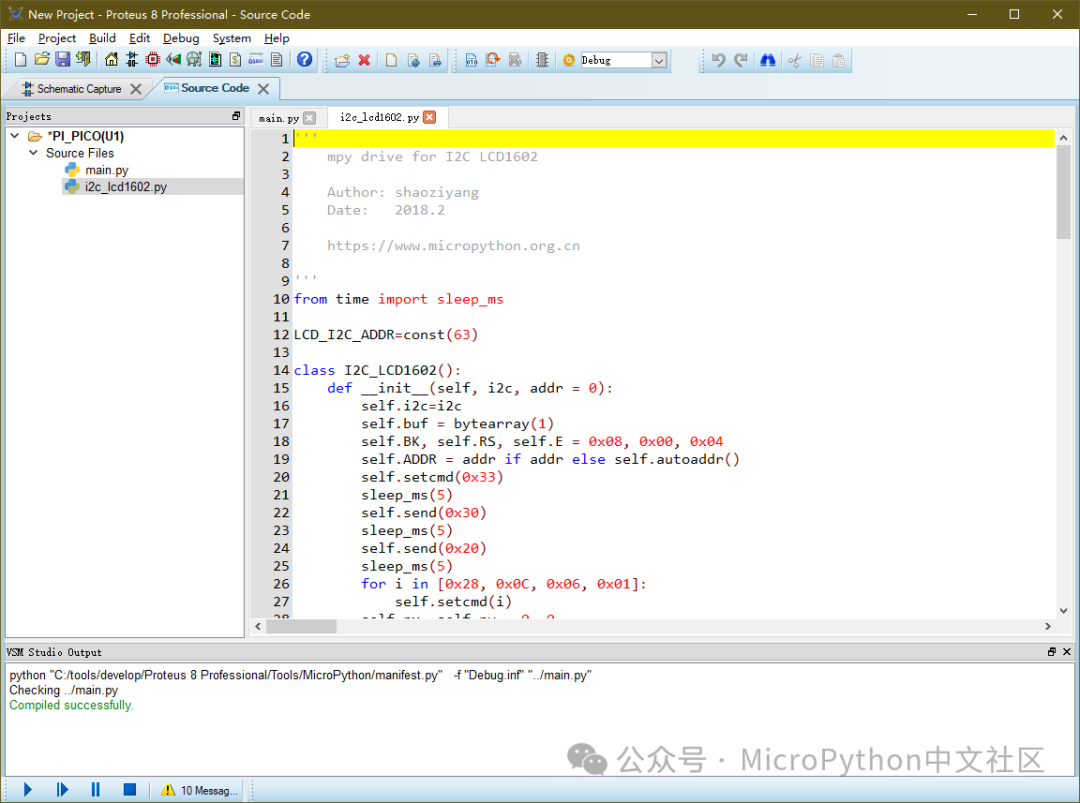Pause the simulation

(96, 789)
